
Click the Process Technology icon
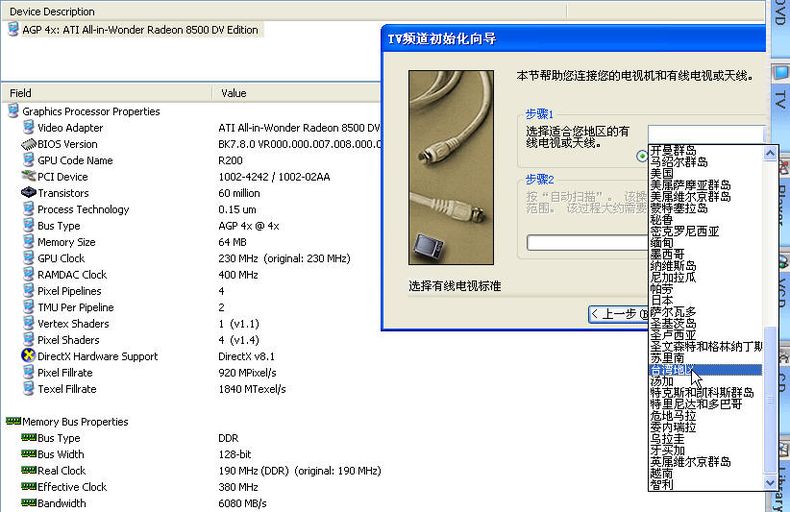pos(29,209)
